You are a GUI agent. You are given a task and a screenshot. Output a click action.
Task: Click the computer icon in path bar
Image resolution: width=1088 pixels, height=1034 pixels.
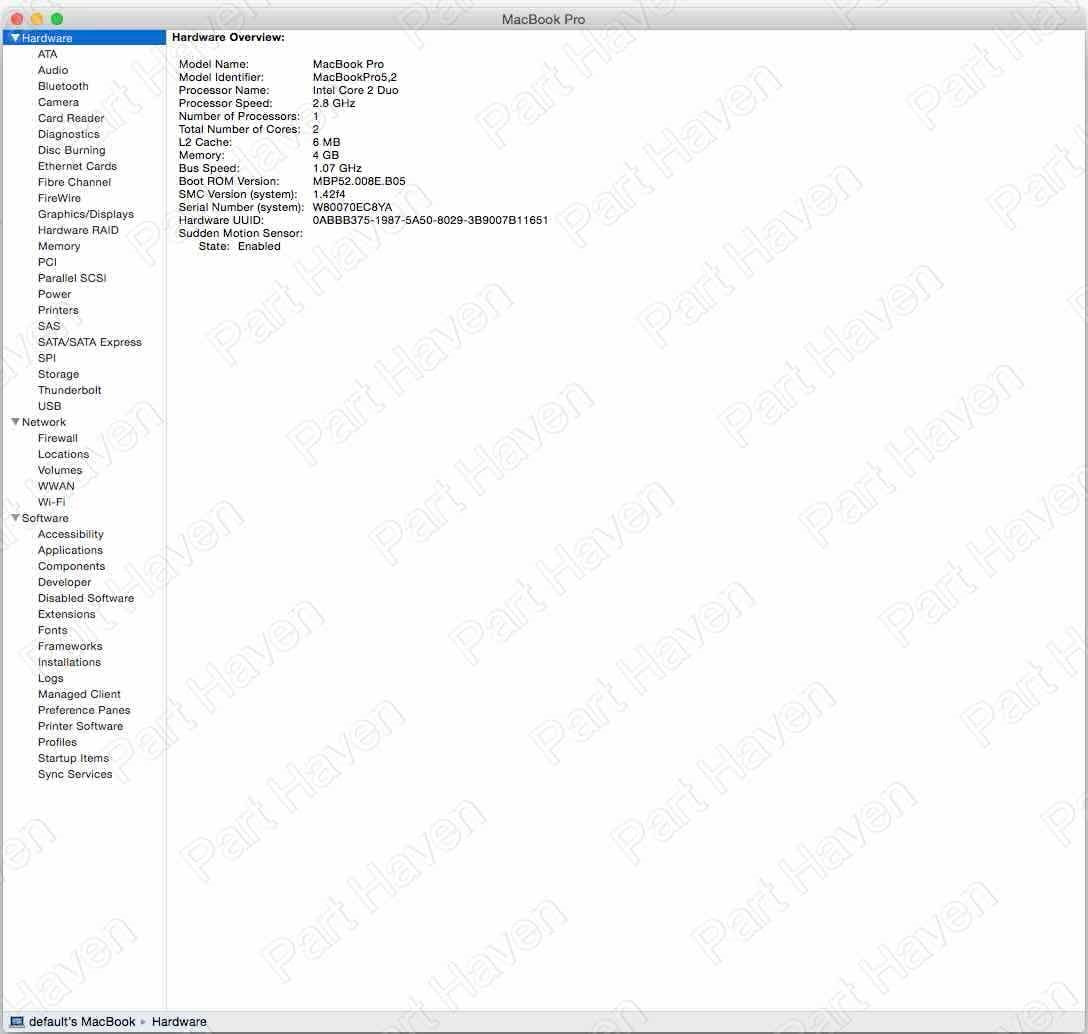17,1022
